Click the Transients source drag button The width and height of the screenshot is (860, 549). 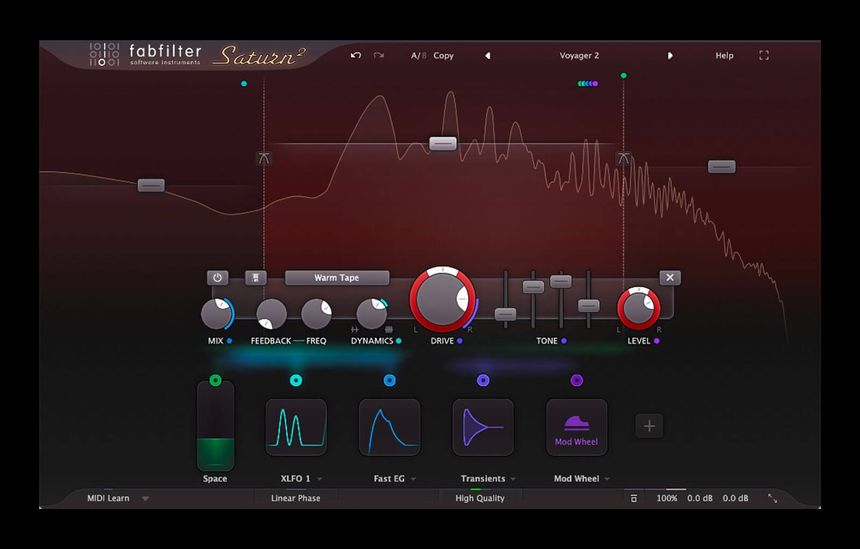(x=483, y=380)
